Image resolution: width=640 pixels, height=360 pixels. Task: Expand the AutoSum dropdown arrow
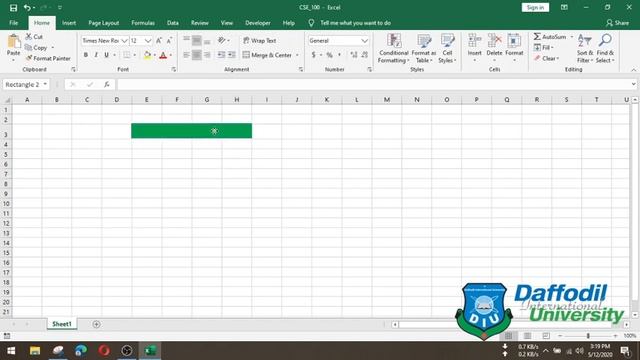coord(571,37)
